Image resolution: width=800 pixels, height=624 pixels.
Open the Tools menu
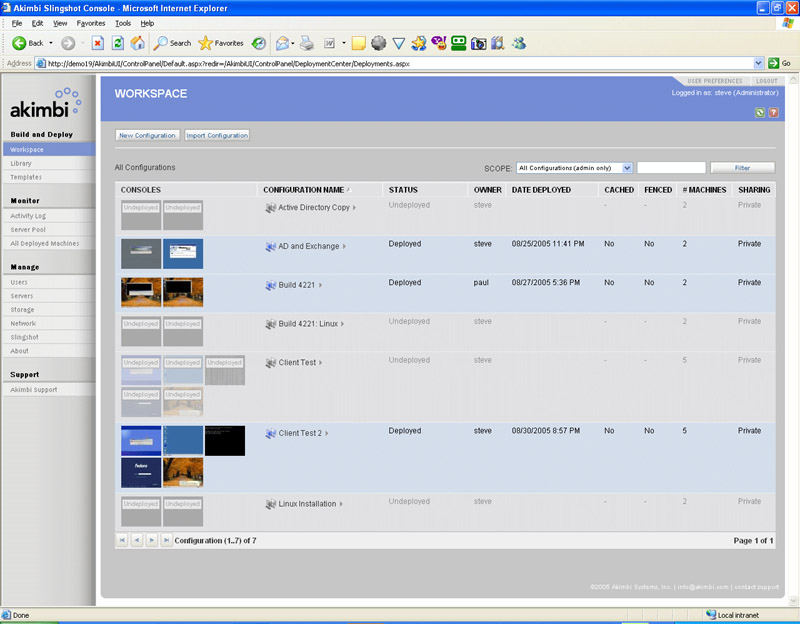pos(123,23)
